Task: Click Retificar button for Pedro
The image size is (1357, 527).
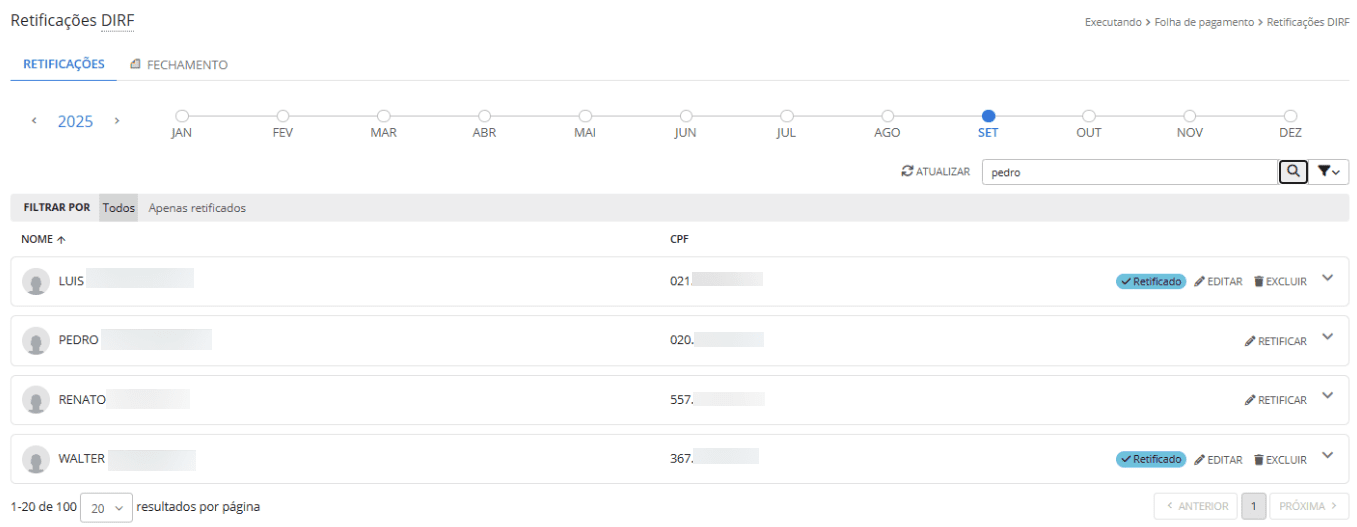Action: pos(1276,341)
